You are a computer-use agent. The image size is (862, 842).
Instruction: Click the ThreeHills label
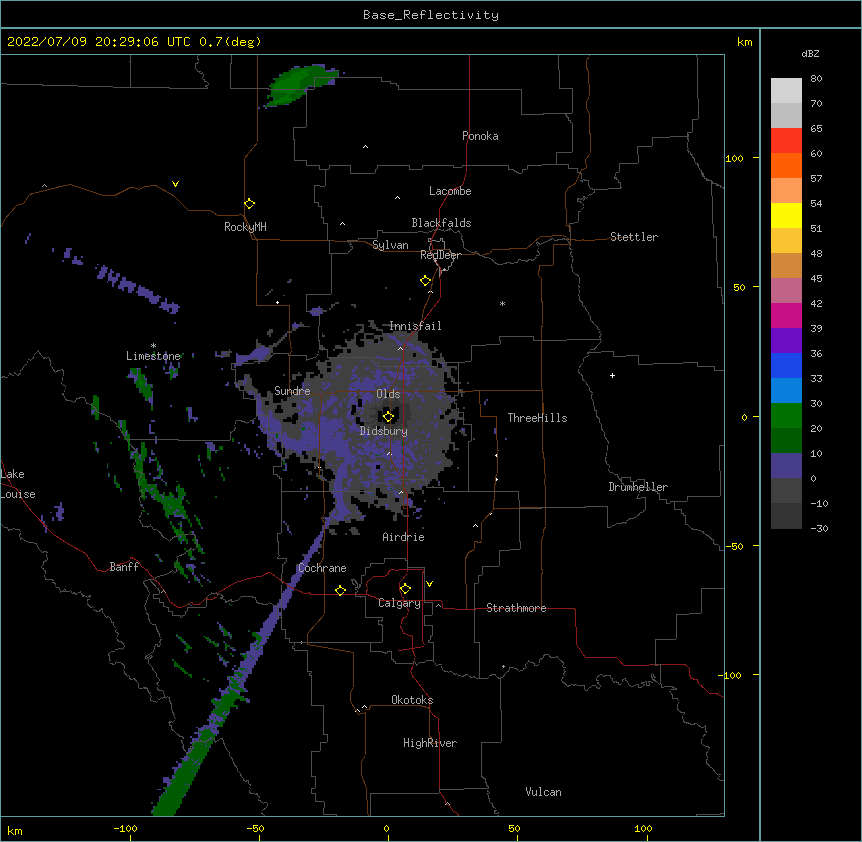[x=537, y=418]
